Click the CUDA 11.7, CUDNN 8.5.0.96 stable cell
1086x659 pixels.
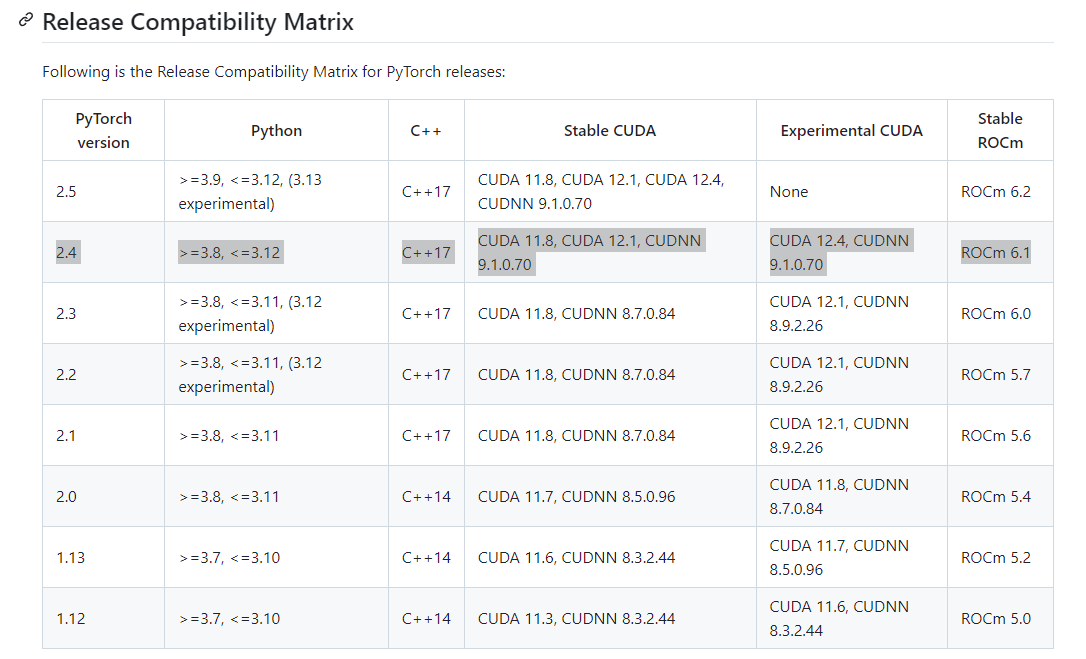point(576,496)
